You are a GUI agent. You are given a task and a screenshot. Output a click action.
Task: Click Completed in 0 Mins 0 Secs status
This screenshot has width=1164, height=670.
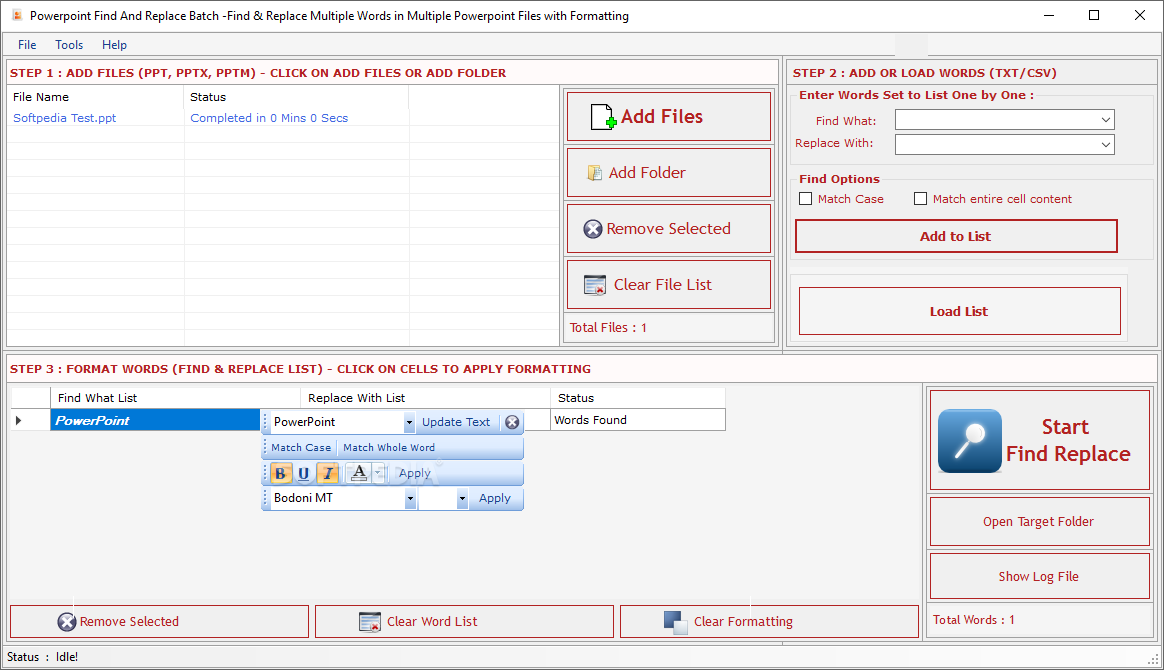pos(269,118)
